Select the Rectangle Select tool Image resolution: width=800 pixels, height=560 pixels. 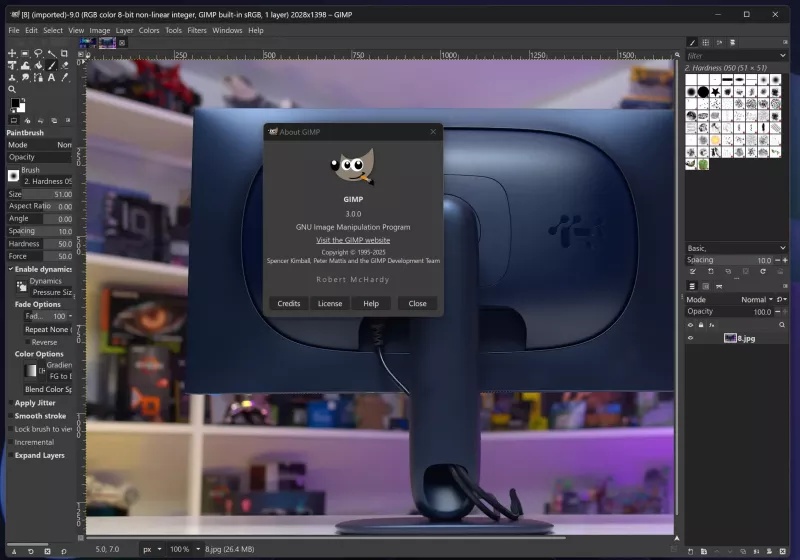point(26,54)
